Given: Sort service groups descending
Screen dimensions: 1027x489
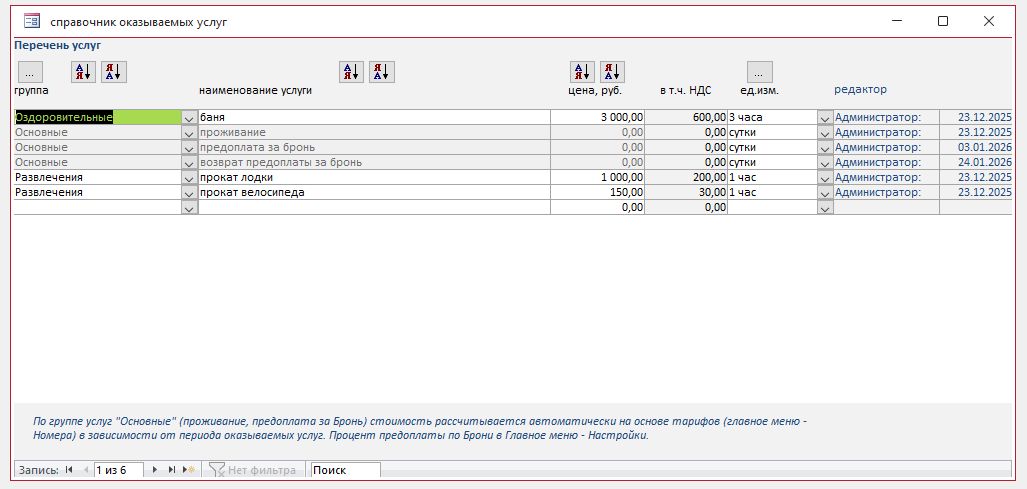Looking at the screenshot, I should [113, 72].
